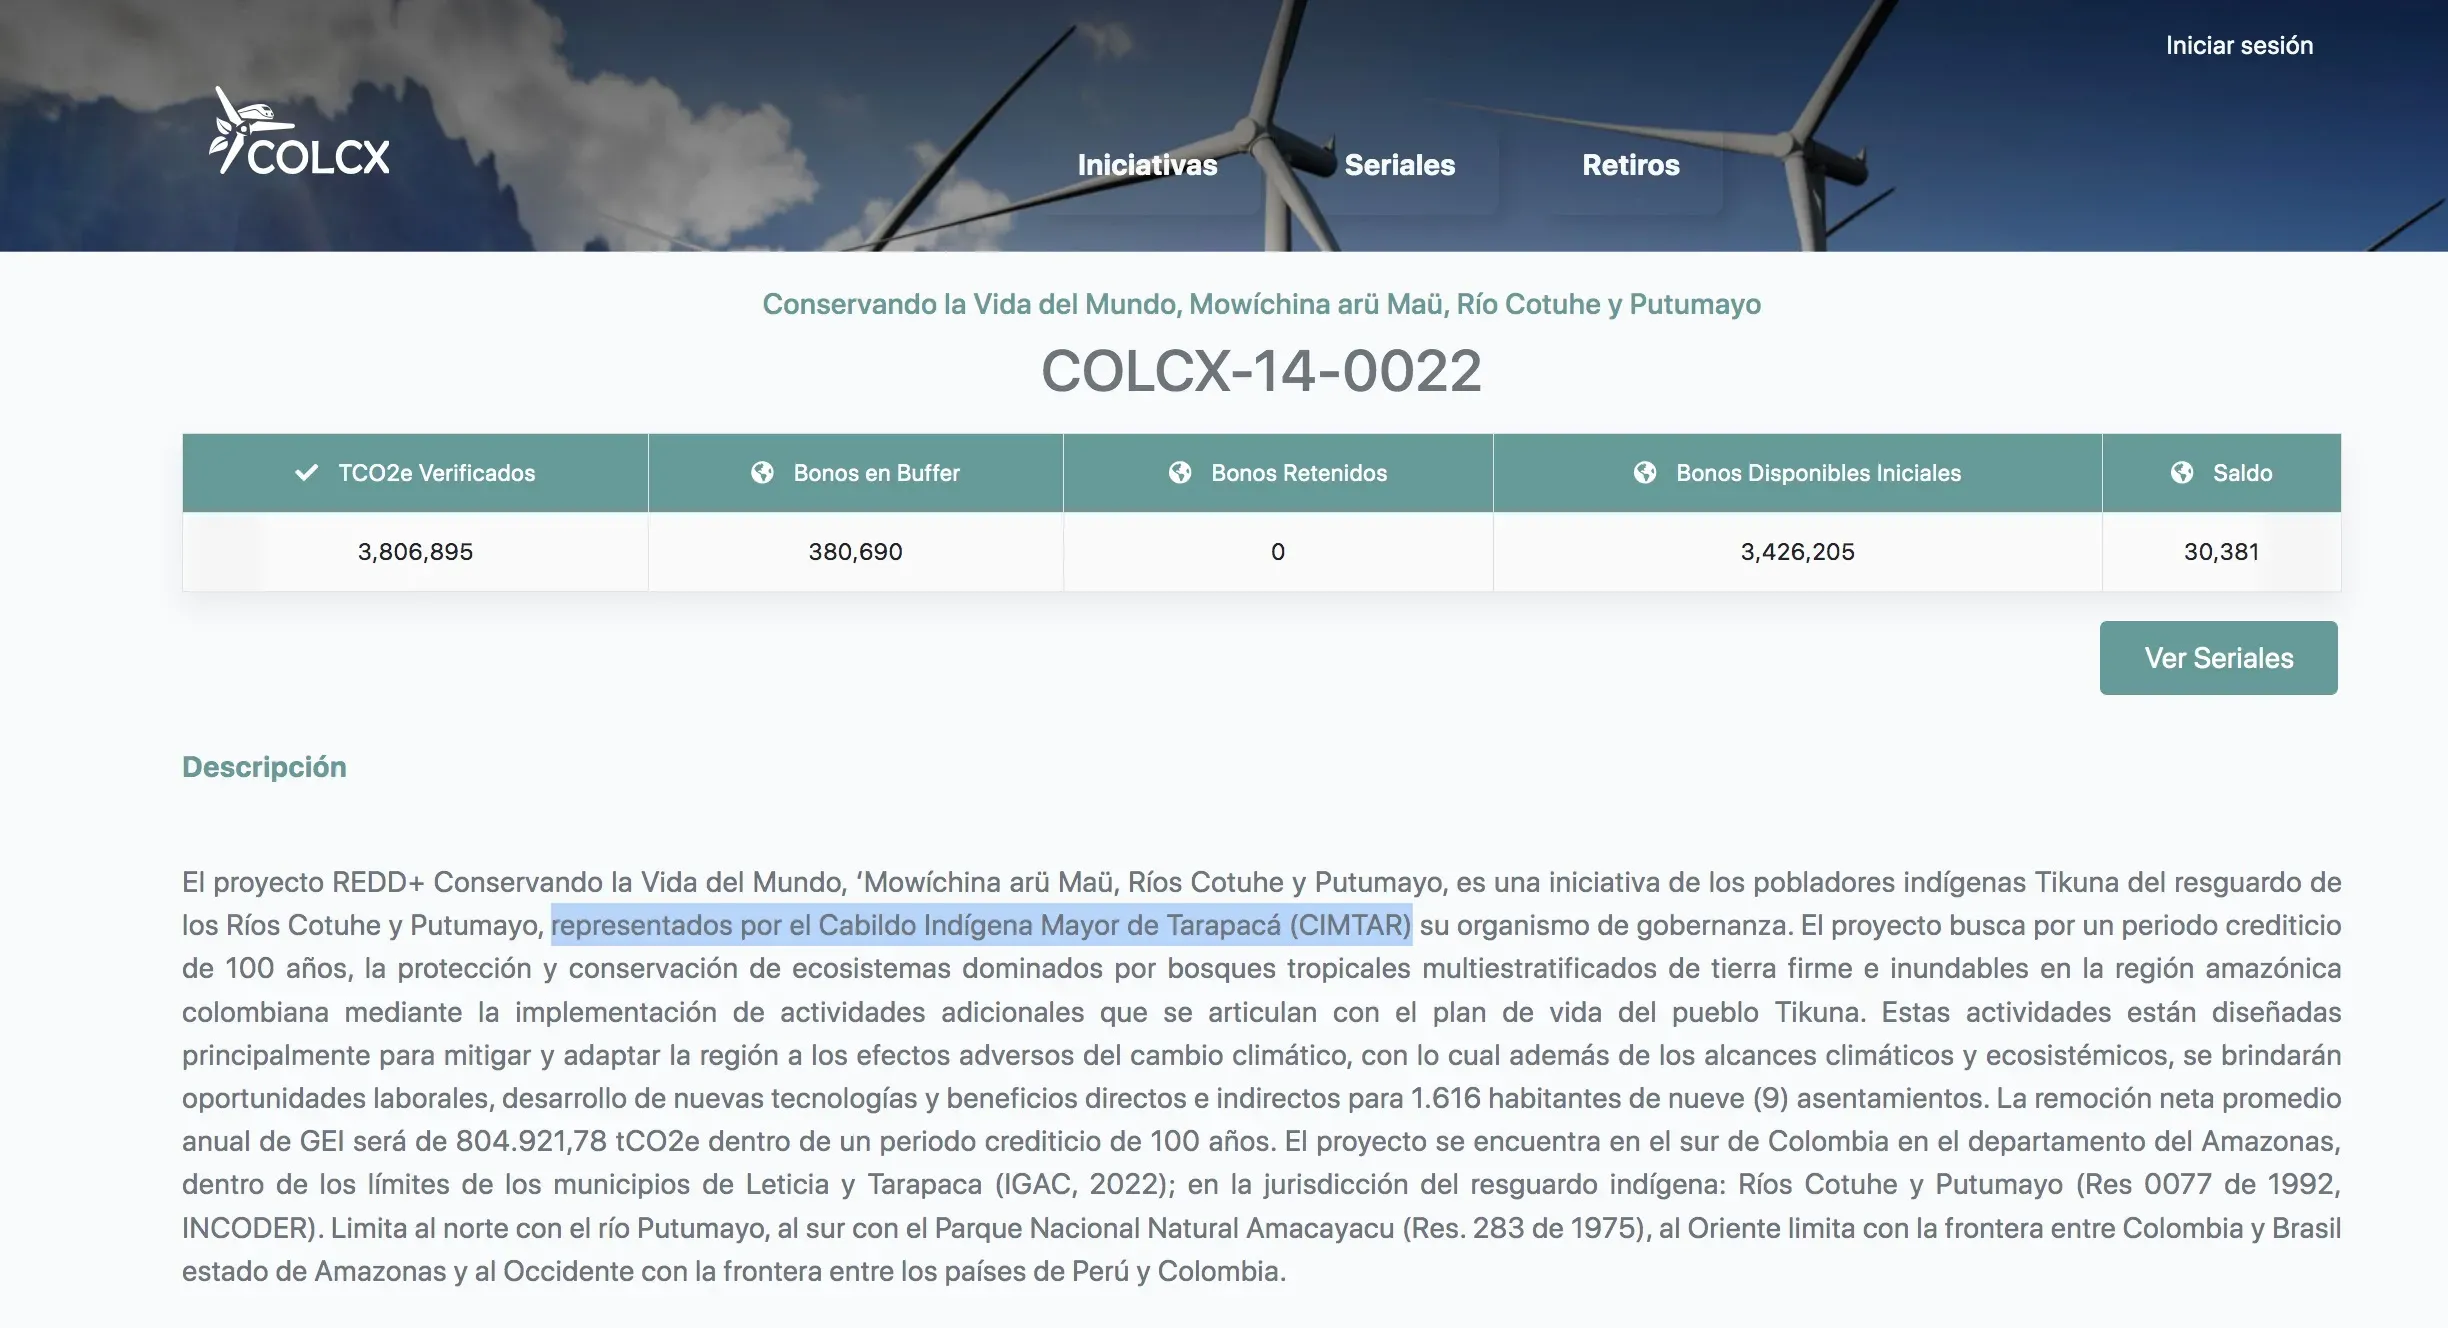Click the globe icon beside Saldo

(2182, 472)
